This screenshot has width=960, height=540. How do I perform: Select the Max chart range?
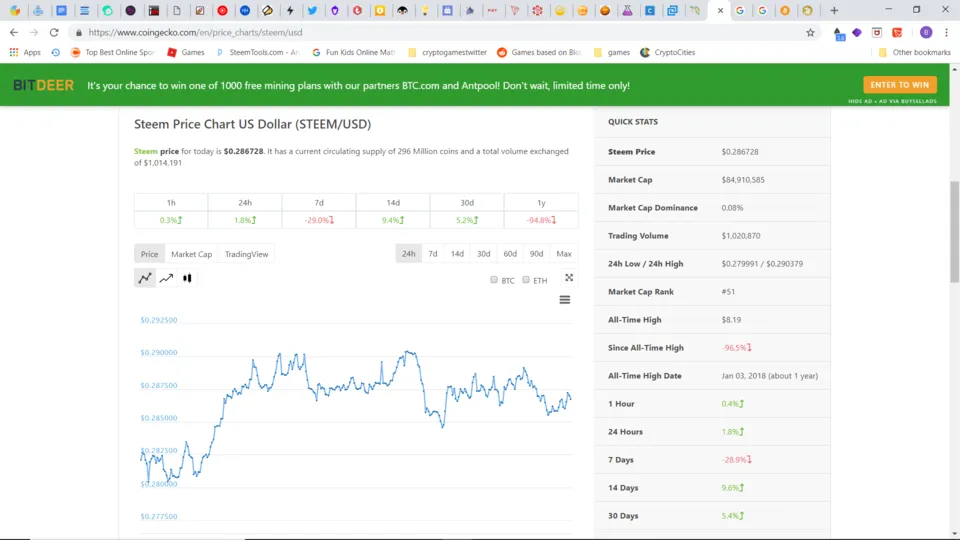pos(564,253)
